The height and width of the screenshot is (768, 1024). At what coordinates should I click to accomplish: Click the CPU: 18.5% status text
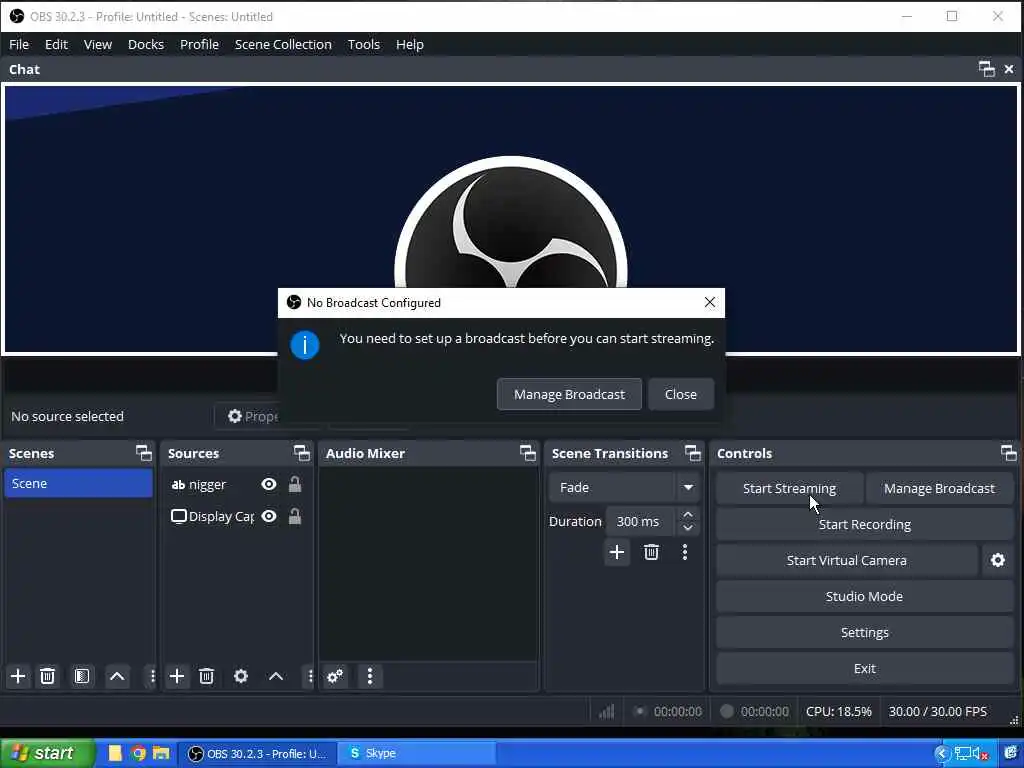[839, 711]
